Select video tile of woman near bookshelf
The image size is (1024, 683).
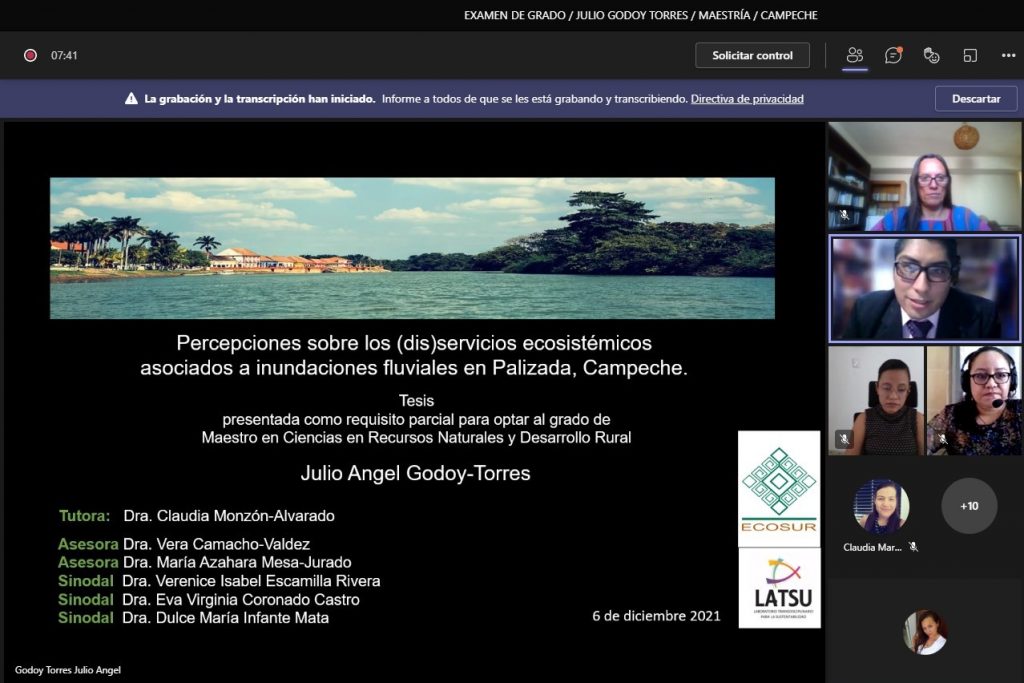pyautogui.click(x=924, y=177)
